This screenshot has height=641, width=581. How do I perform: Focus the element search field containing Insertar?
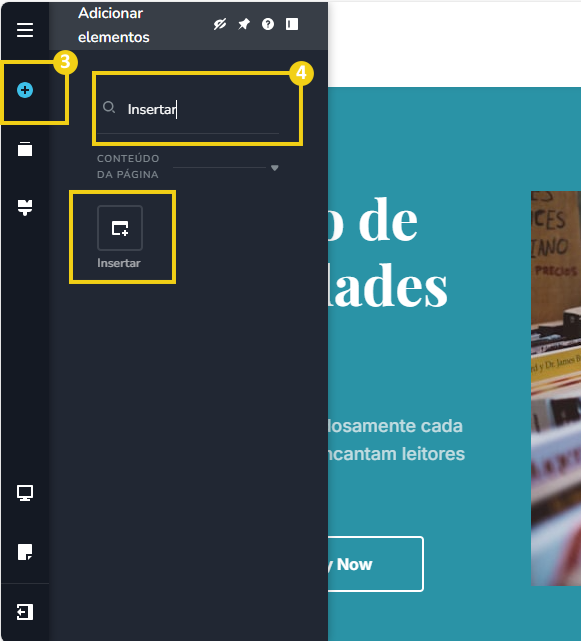[188, 110]
